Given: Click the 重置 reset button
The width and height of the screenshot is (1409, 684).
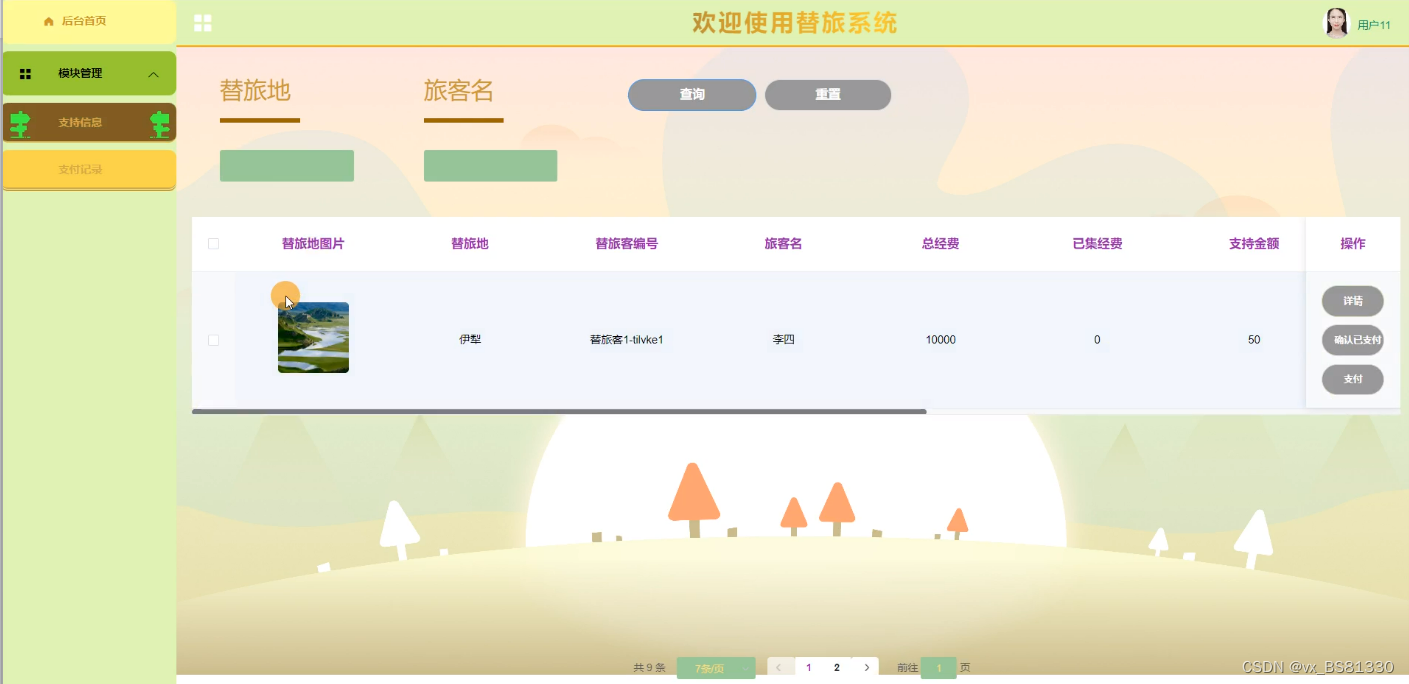Looking at the screenshot, I should [x=828, y=95].
